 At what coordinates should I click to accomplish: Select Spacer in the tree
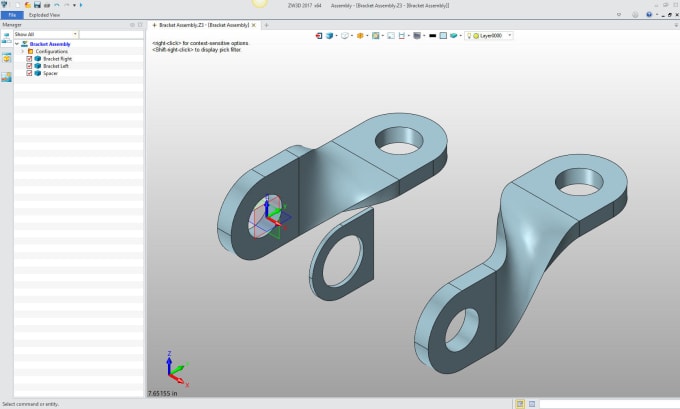click(50, 73)
